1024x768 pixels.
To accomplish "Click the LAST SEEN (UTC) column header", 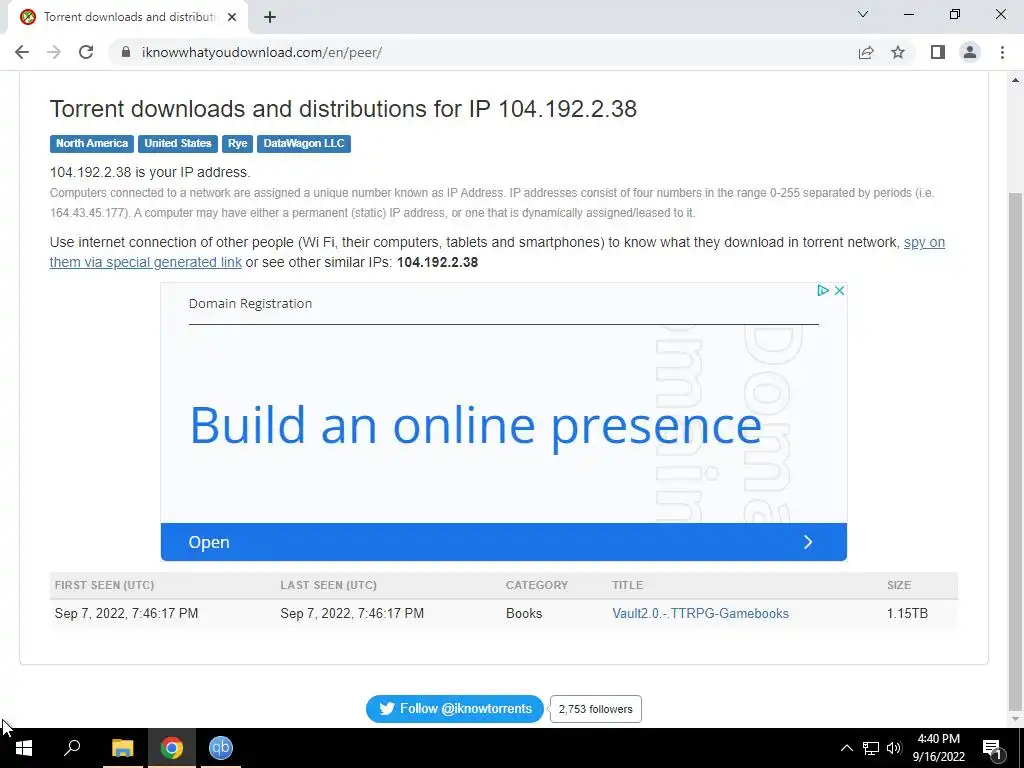I will click(x=328, y=585).
